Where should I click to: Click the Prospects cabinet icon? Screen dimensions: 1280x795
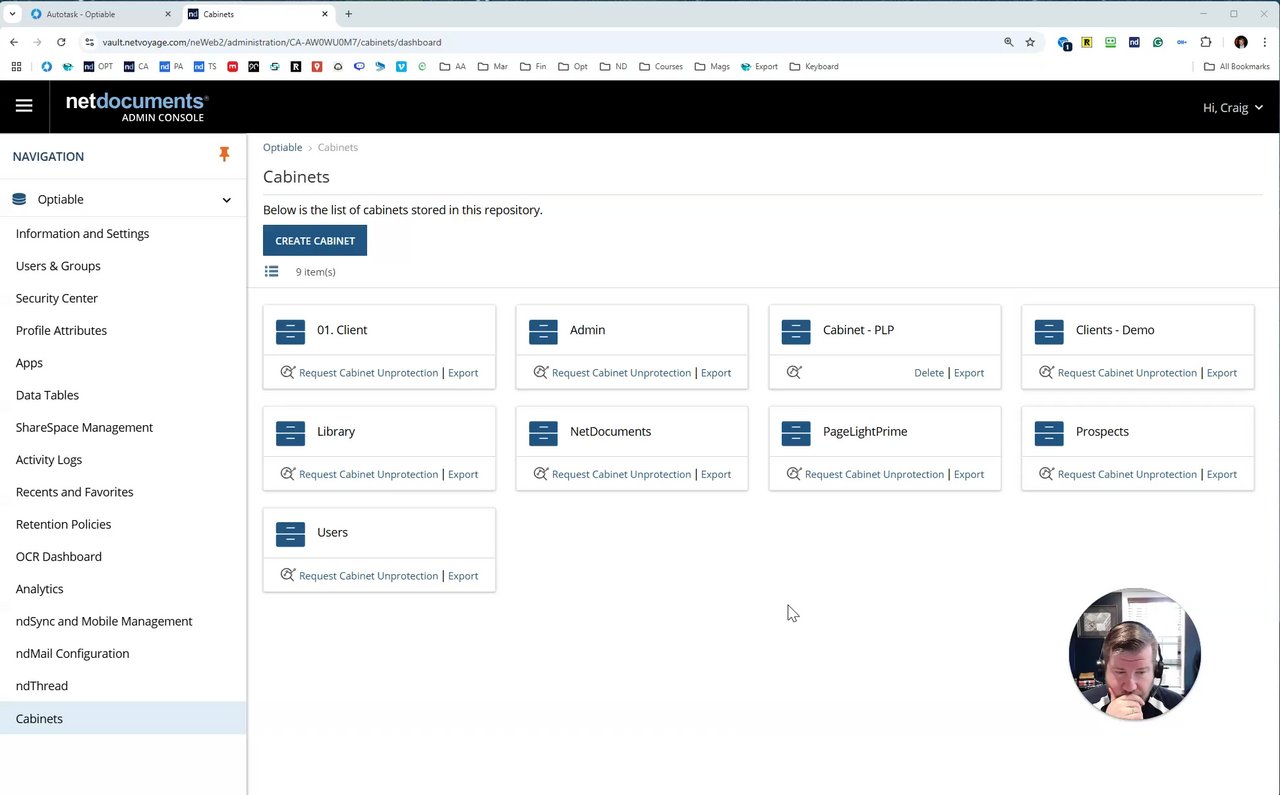click(1049, 432)
